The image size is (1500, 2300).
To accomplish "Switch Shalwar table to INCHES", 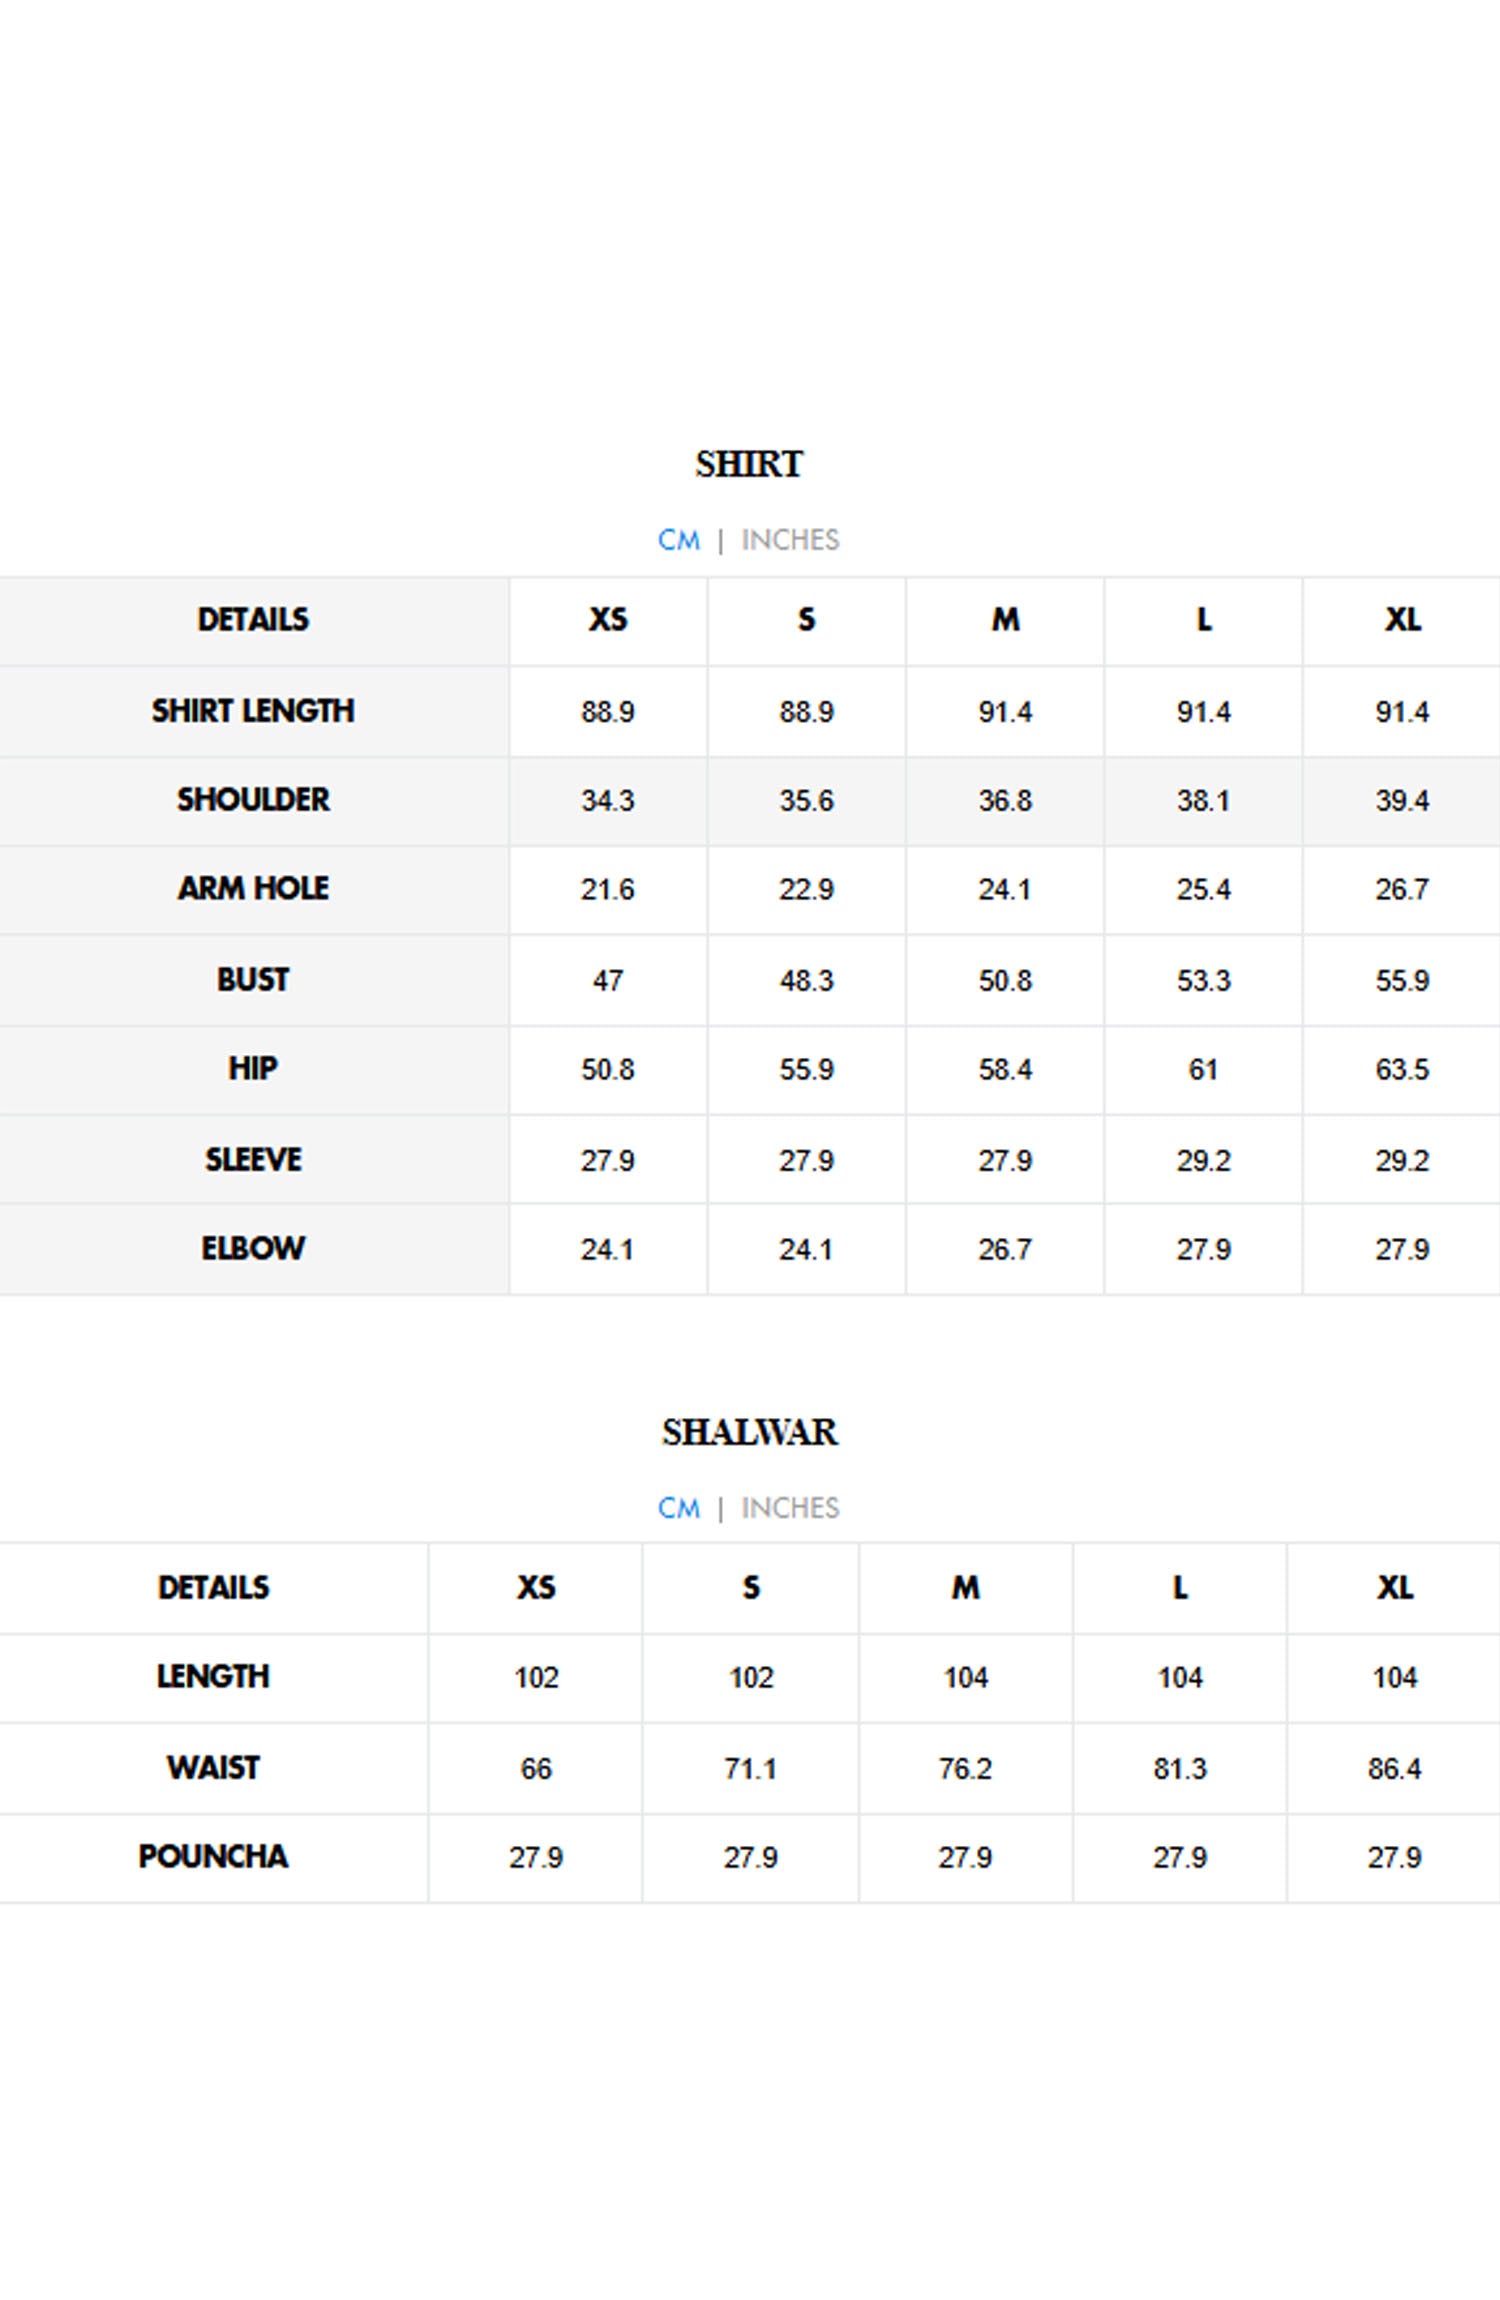I will (x=790, y=1508).
